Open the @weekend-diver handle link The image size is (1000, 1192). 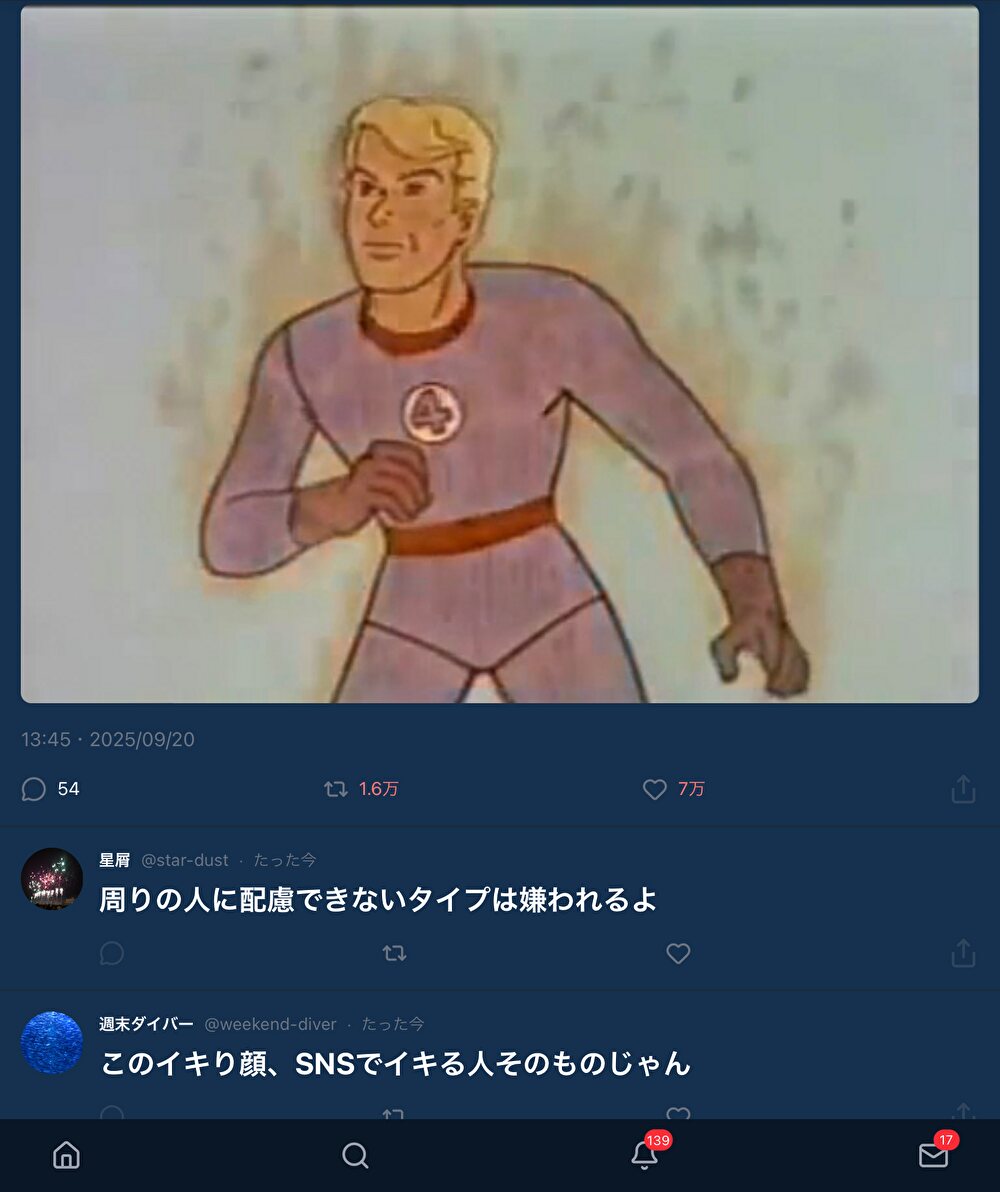coord(270,1024)
